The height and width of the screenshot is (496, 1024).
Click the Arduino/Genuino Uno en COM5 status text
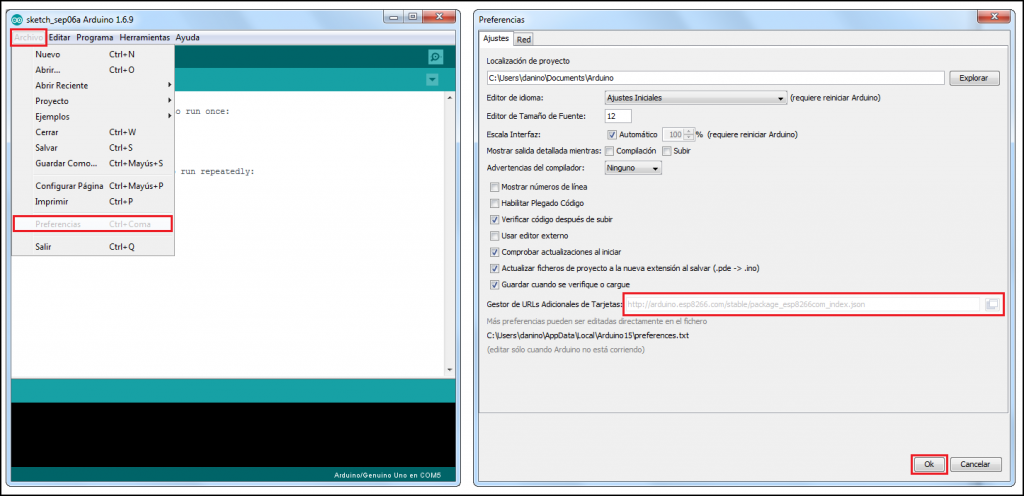(x=387, y=475)
